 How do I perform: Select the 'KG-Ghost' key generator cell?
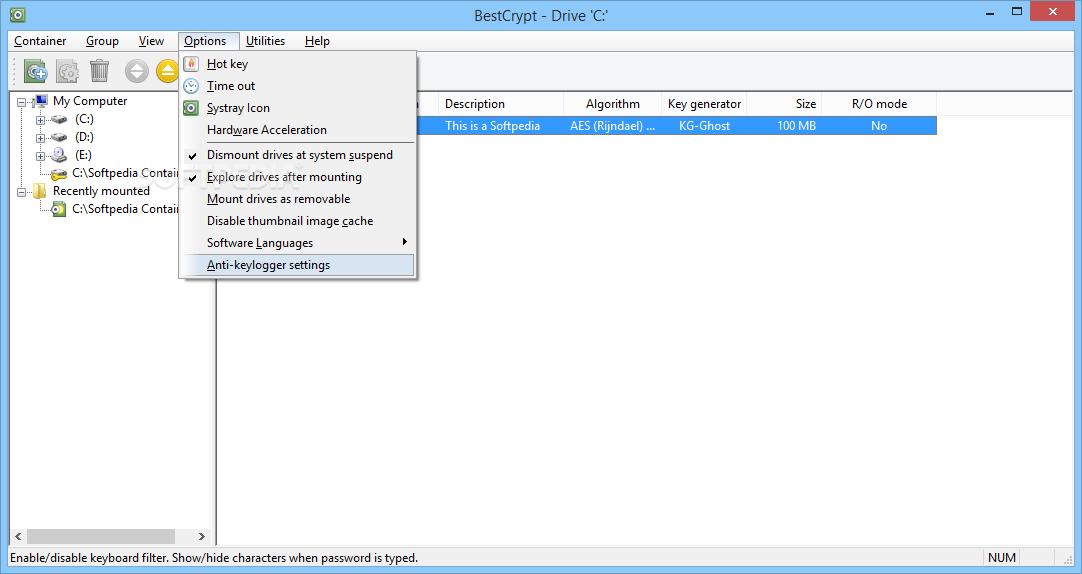[x=705, y=126]
